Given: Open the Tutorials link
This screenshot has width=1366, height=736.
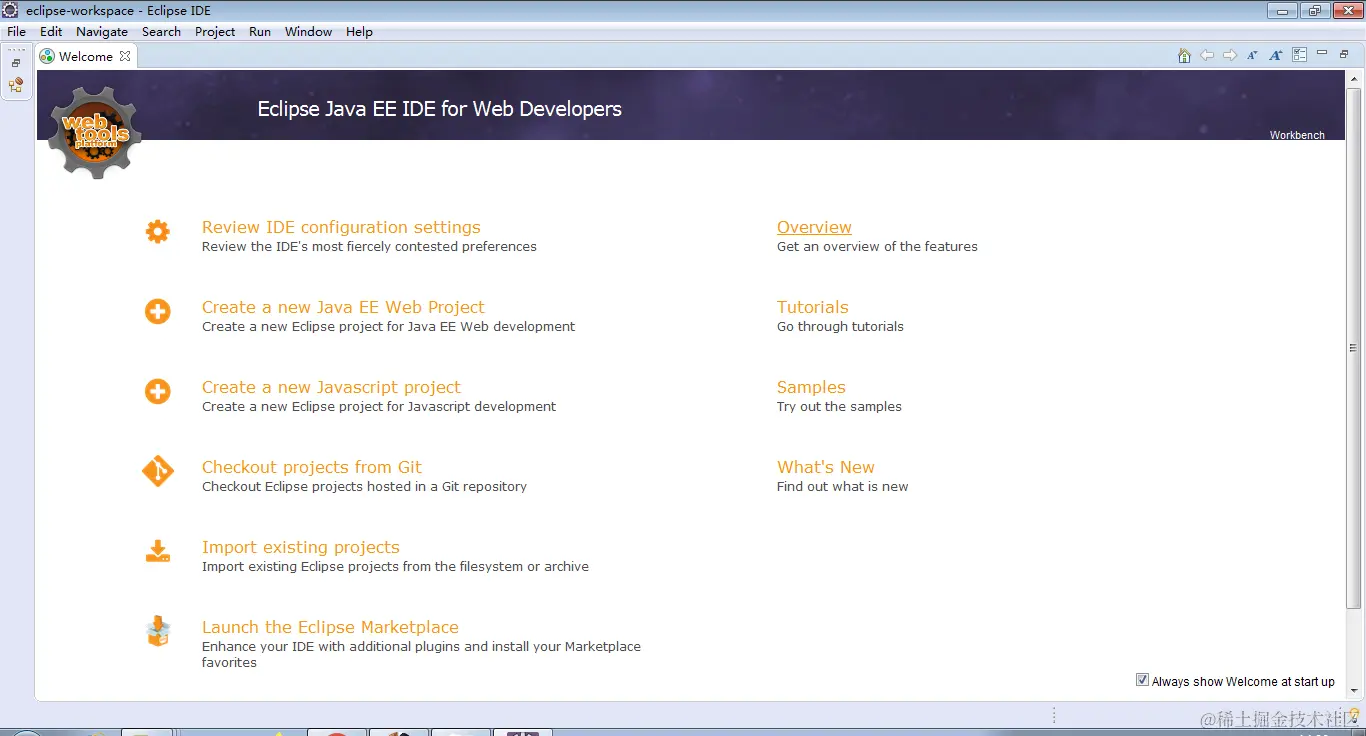Looking at the screenshot, I should pyautogui.click(x=812, y=307).
